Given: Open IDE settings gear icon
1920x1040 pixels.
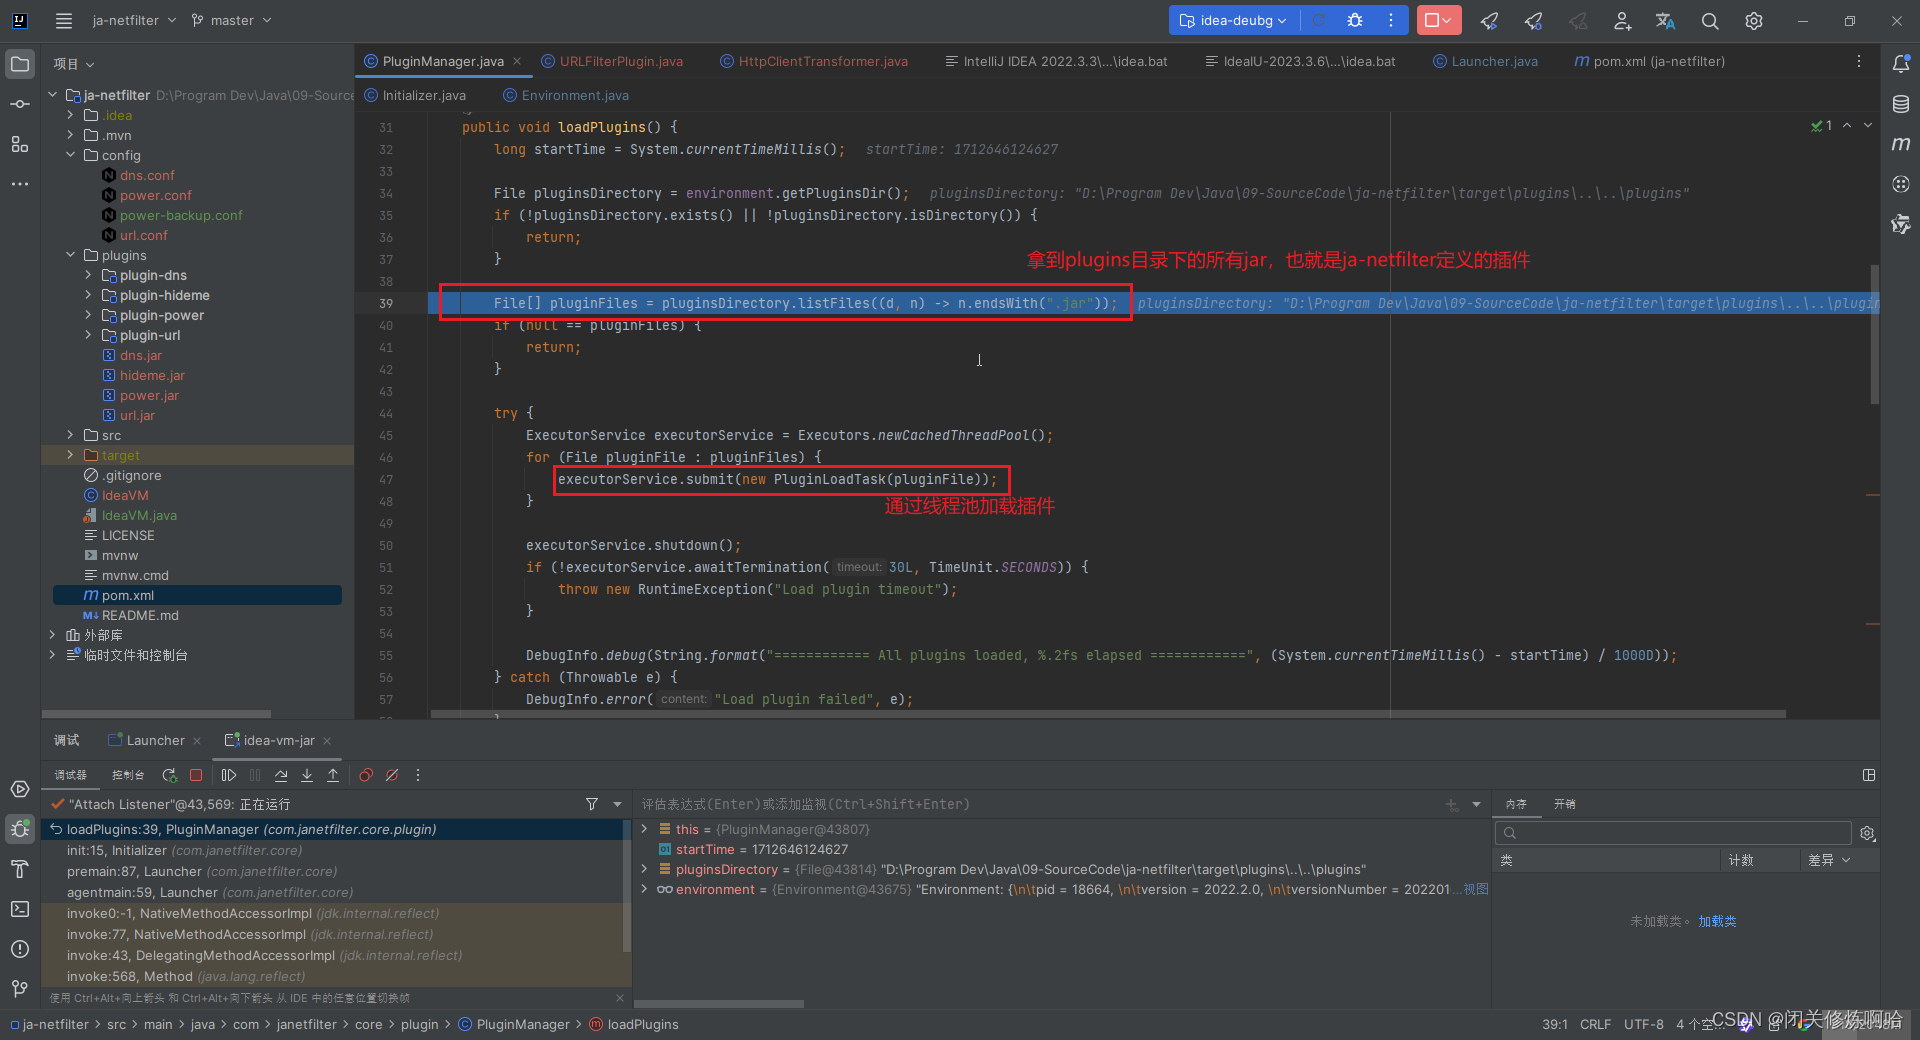Looking at the screenshot, I should pos(1754,20).
